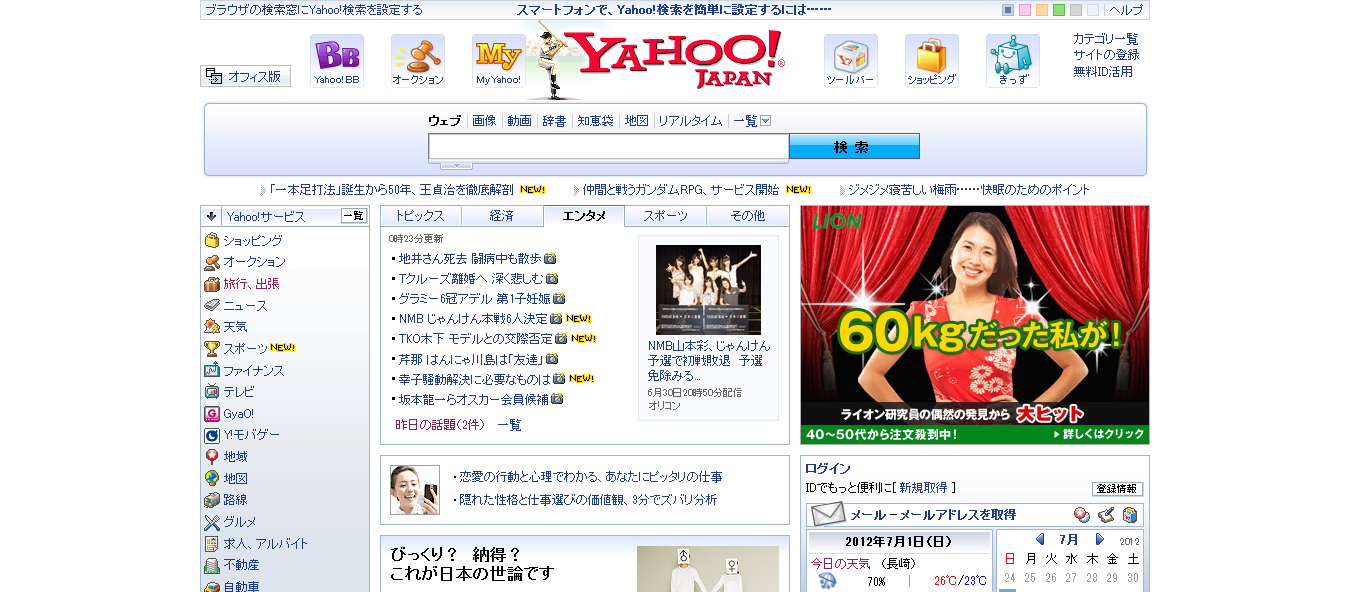This screenshot has width=1349, height=592.
Task: Switch to the その他 tab
Action: (747, 216)
